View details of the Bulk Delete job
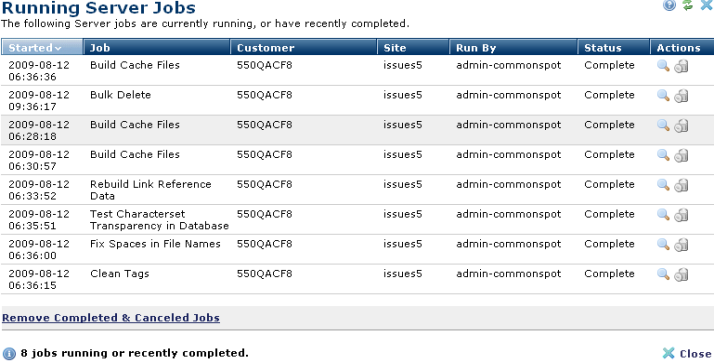This screenshot has width=714, height=362. tap(663, 95)
